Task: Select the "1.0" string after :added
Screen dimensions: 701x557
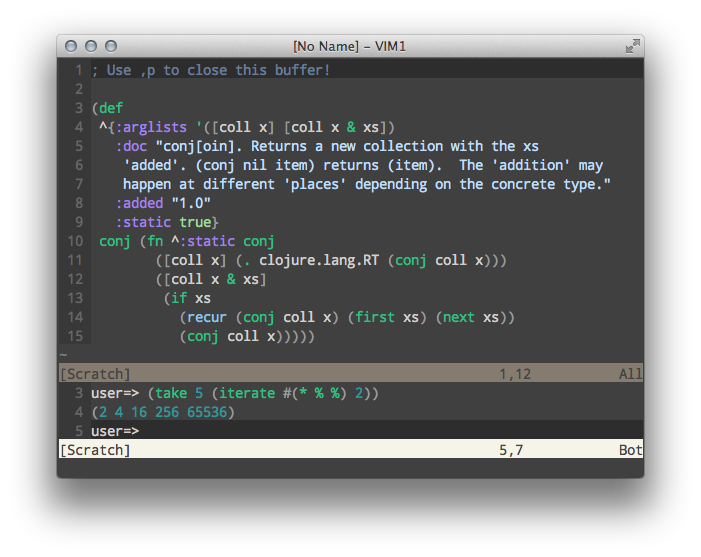Action: [x=191, y=203]
